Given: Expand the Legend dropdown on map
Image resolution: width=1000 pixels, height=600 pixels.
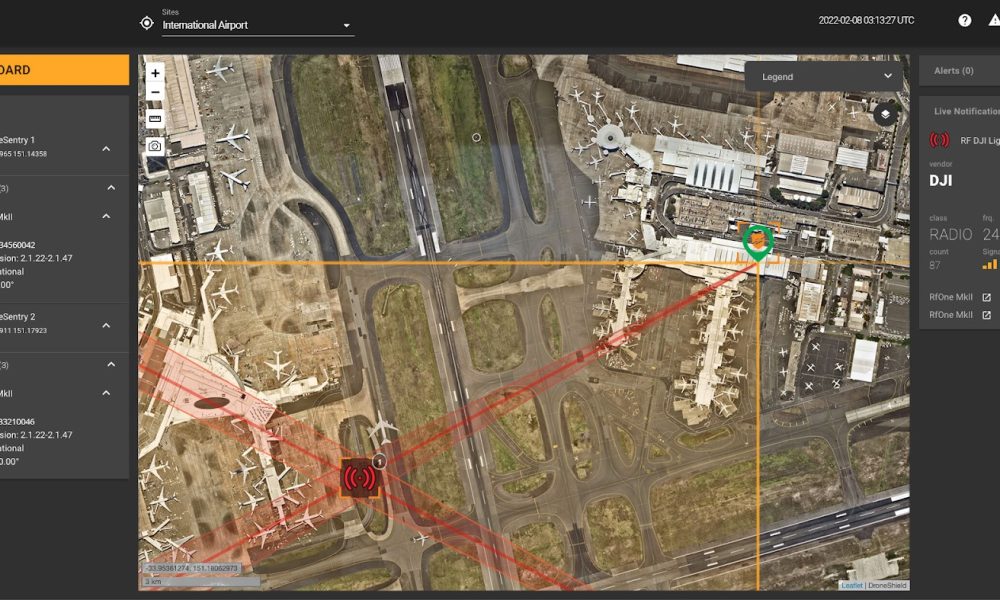Looking at the screenshot, I should (x=823, y=77).
